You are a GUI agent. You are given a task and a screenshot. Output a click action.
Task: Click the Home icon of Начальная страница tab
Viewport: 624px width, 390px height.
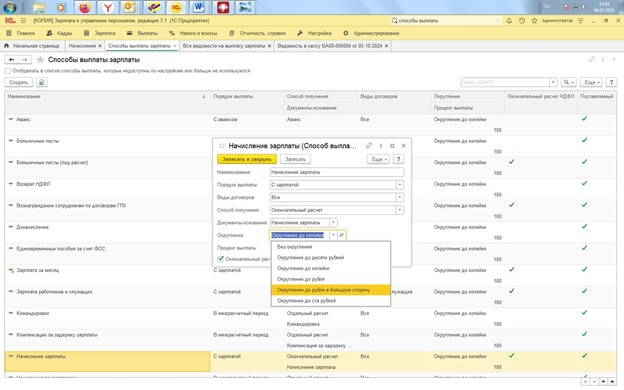(x=6, y=46)
